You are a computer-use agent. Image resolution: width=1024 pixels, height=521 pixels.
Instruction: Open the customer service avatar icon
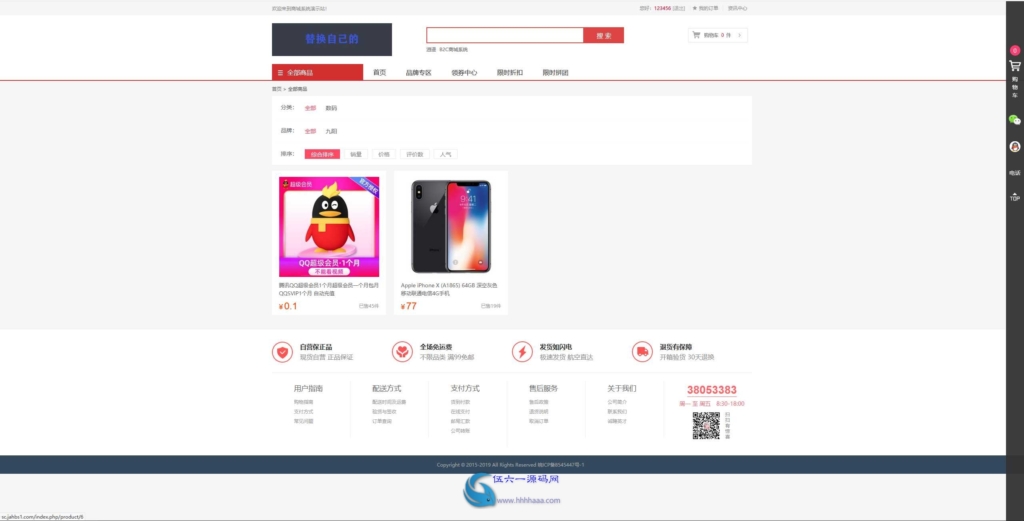click(x=1014, y=147)
